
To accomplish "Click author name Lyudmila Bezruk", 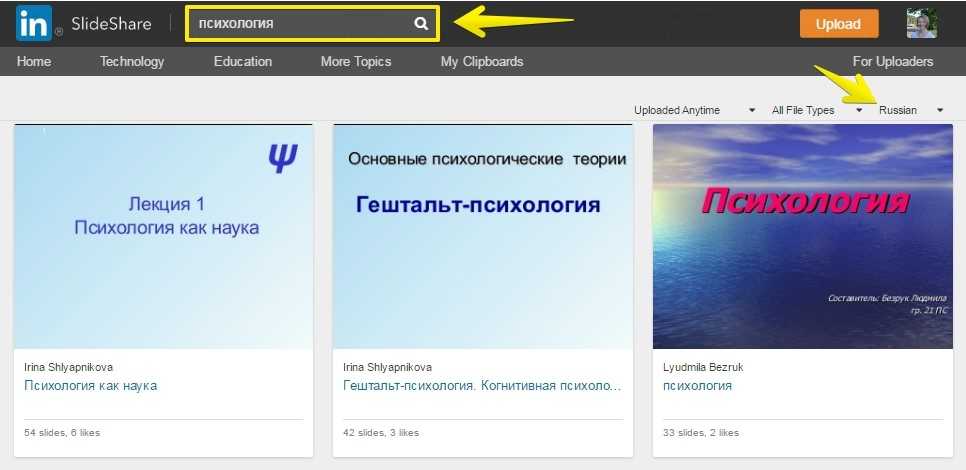I will pyautogui.click(x=703, y=367).
